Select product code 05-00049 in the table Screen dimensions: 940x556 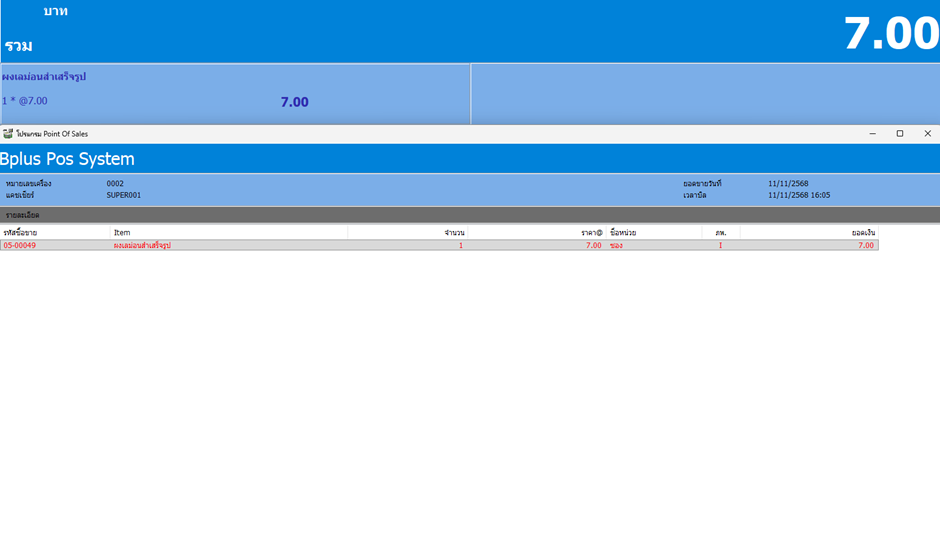[20, 245]
